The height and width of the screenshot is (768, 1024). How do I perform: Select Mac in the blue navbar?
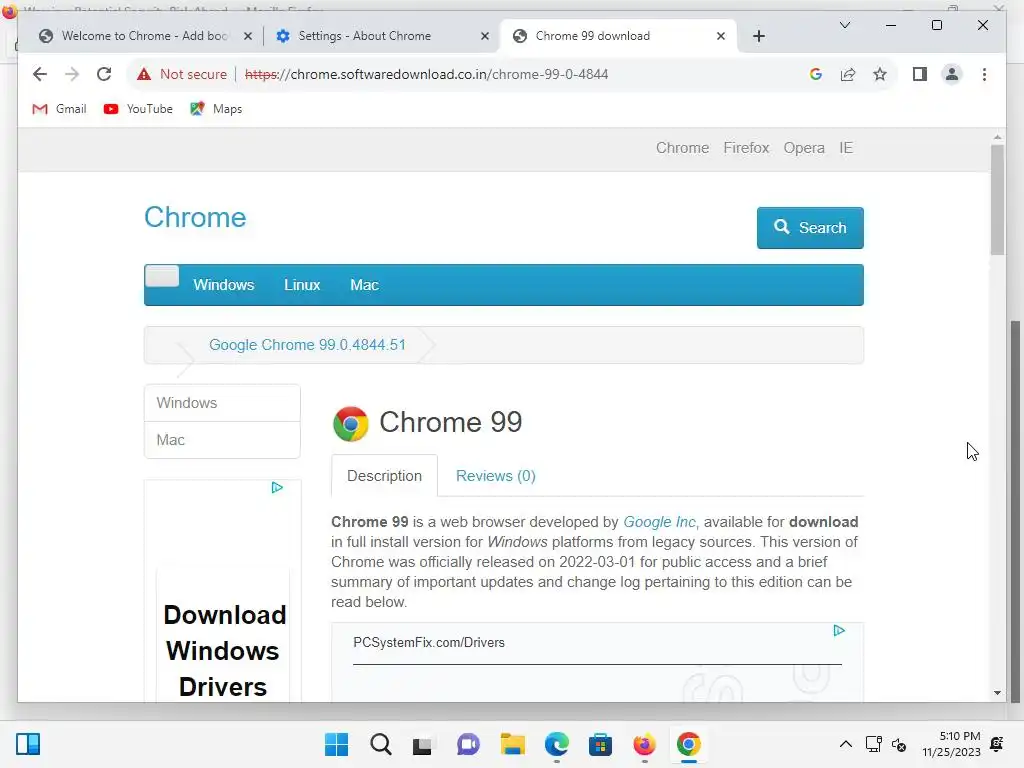click(x=364, y=285)
